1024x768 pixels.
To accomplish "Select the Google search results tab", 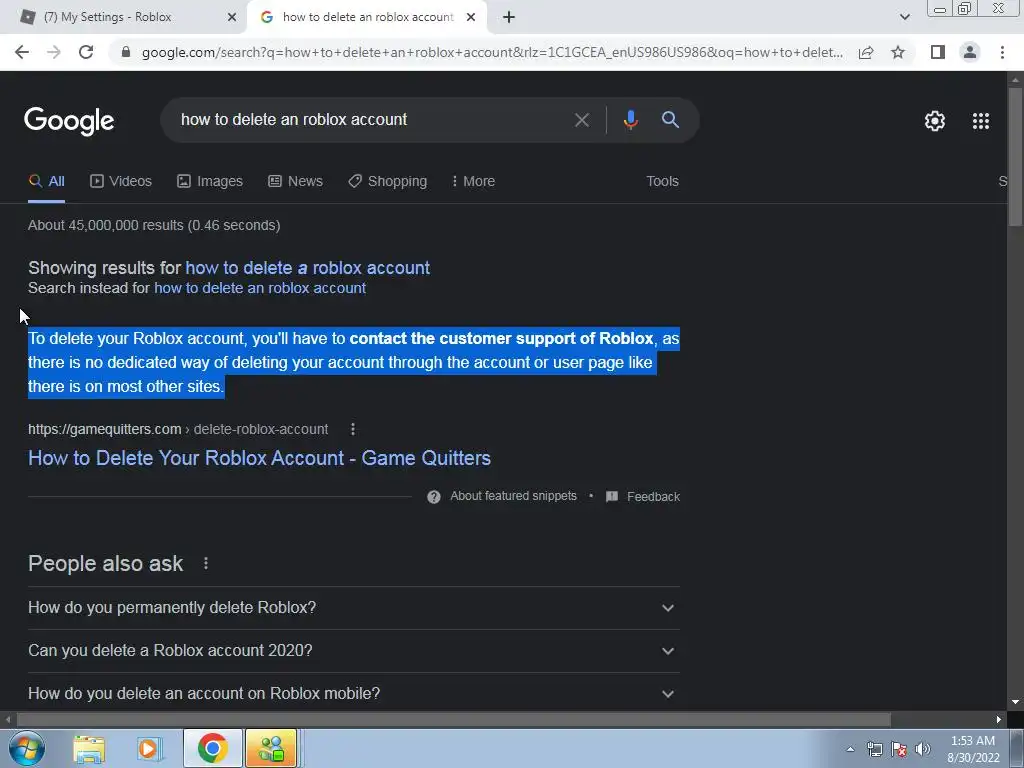I will tap(368, 17).
